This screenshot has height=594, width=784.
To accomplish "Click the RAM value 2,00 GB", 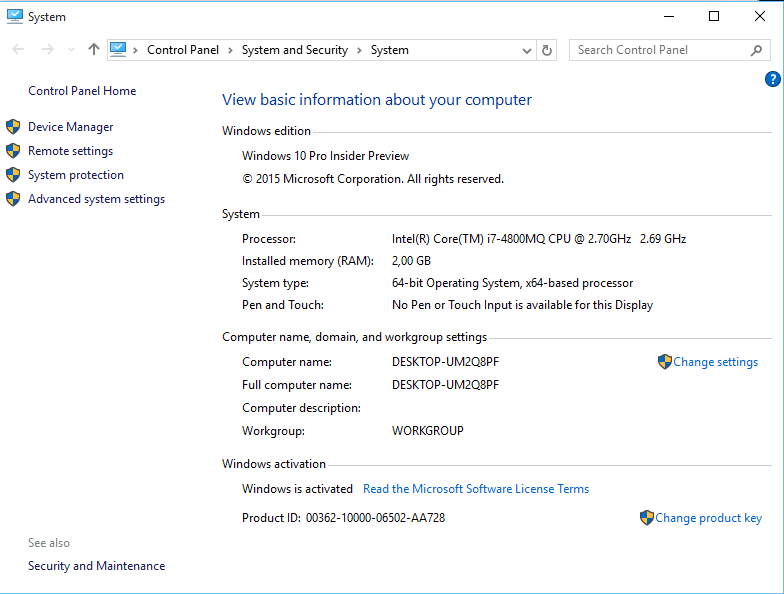I will [411, 261].
